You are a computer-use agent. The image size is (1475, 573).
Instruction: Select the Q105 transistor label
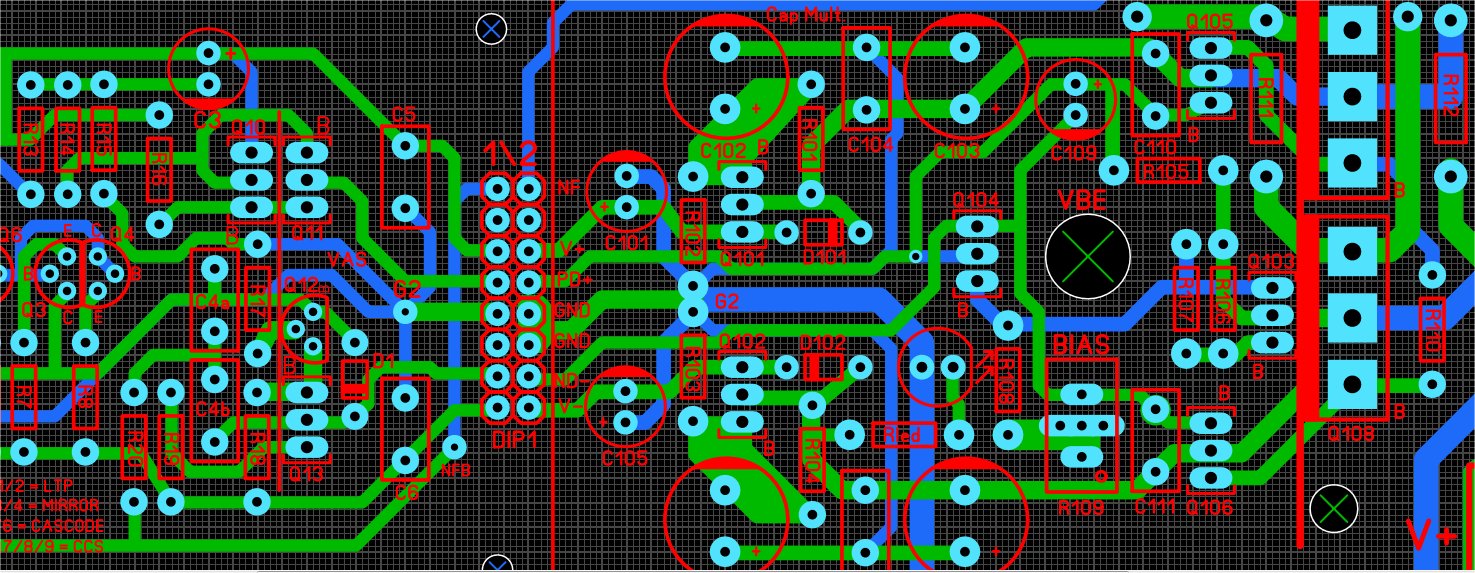point(1210,20)
